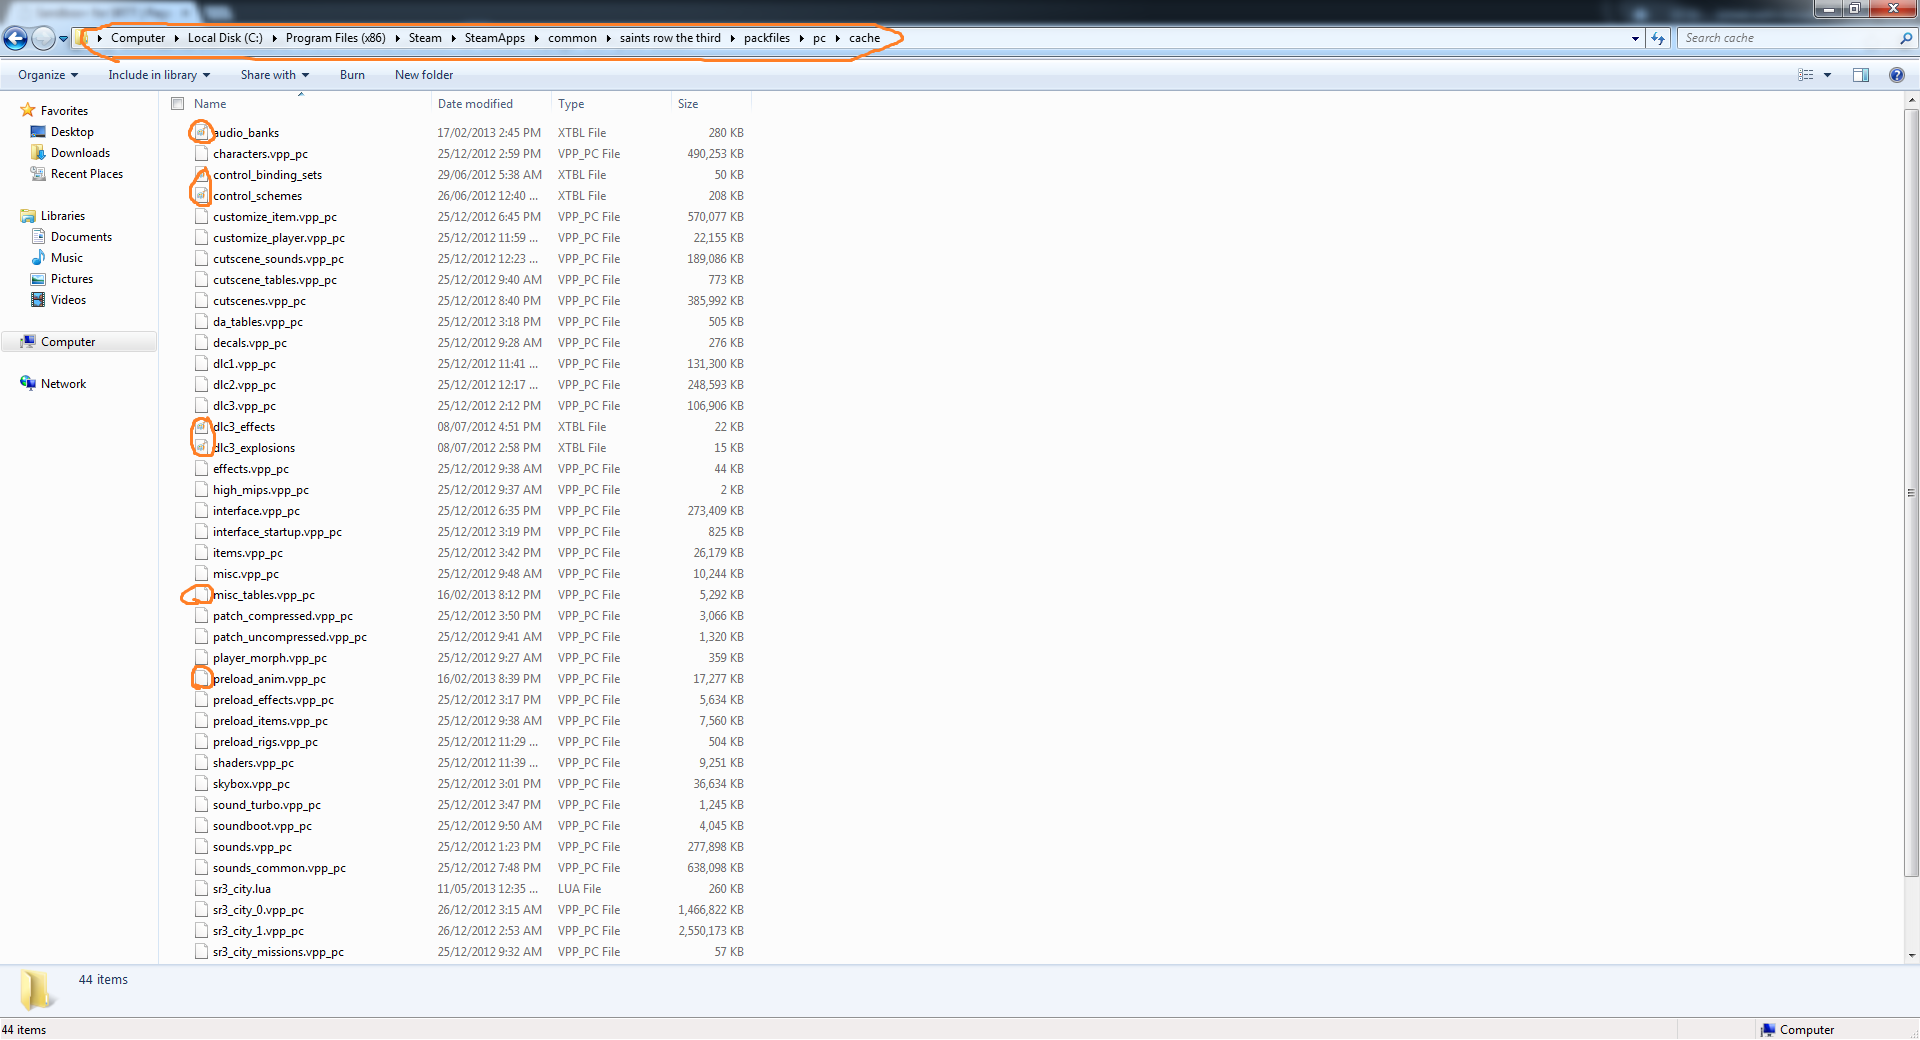Screen dimensions: 1920x1040
Task: Click the folder icon in the details pane
Action: [37, 989]
